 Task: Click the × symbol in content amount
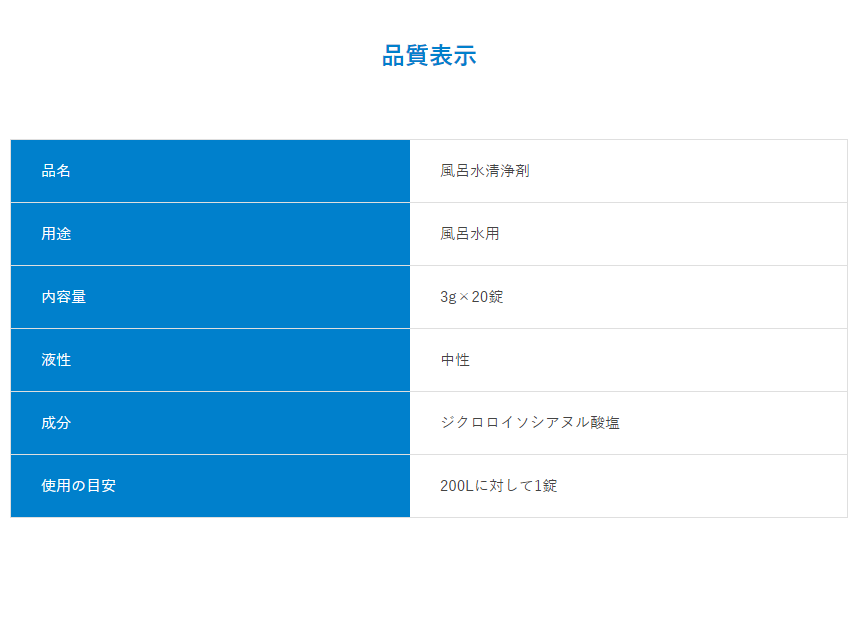(465, 297)
